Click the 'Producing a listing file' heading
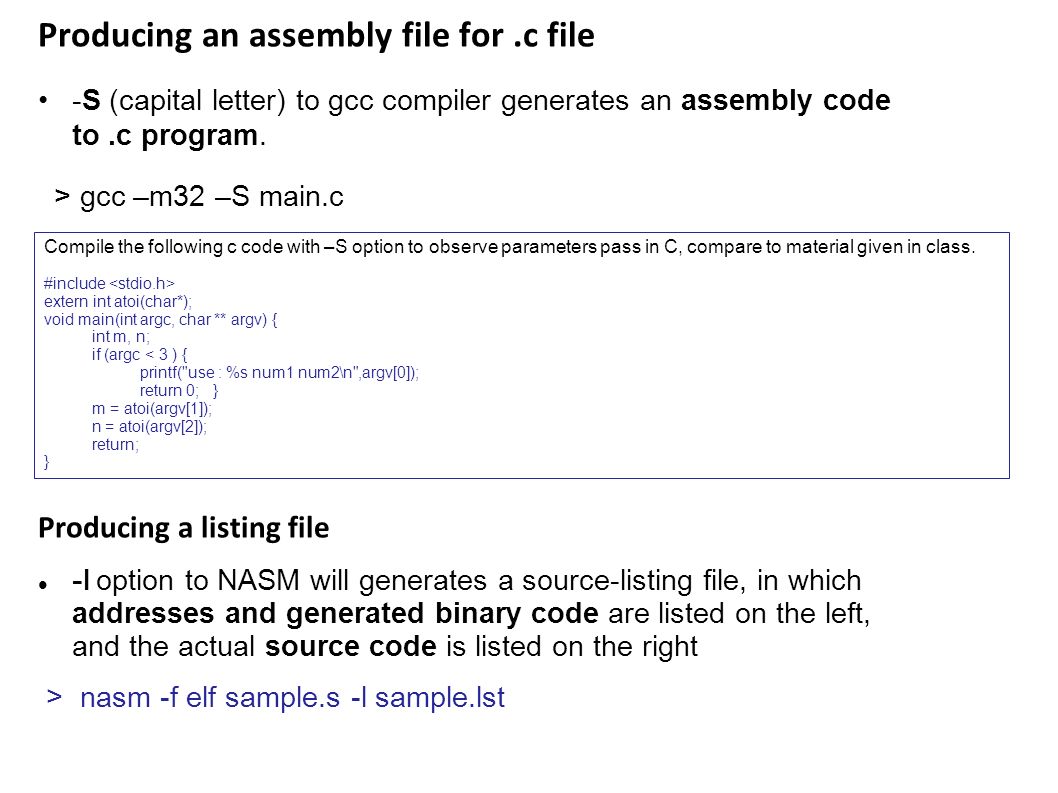 point(184,528)
